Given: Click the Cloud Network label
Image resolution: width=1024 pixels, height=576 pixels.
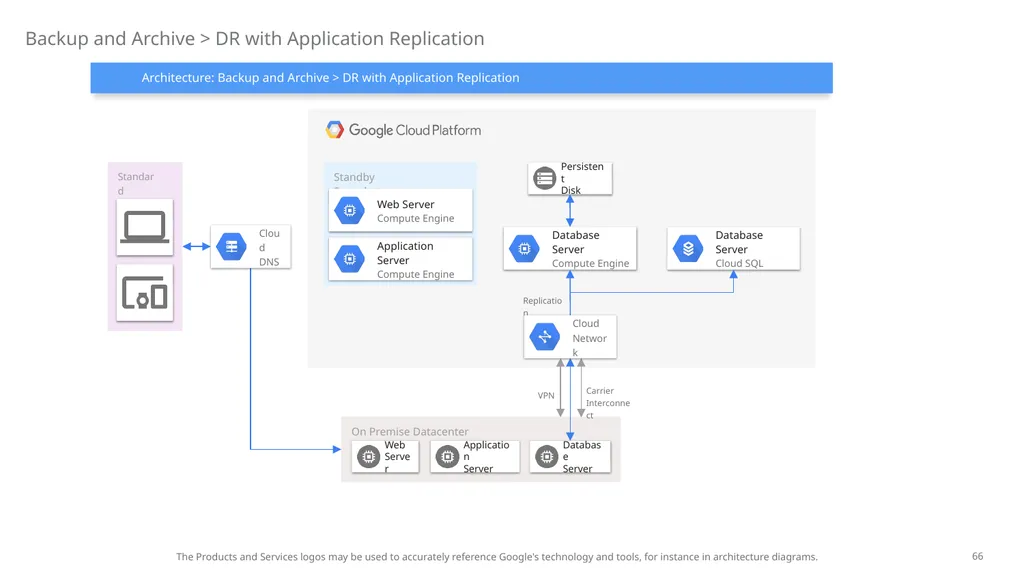Looking at the screenshot, I should point(590,338).
